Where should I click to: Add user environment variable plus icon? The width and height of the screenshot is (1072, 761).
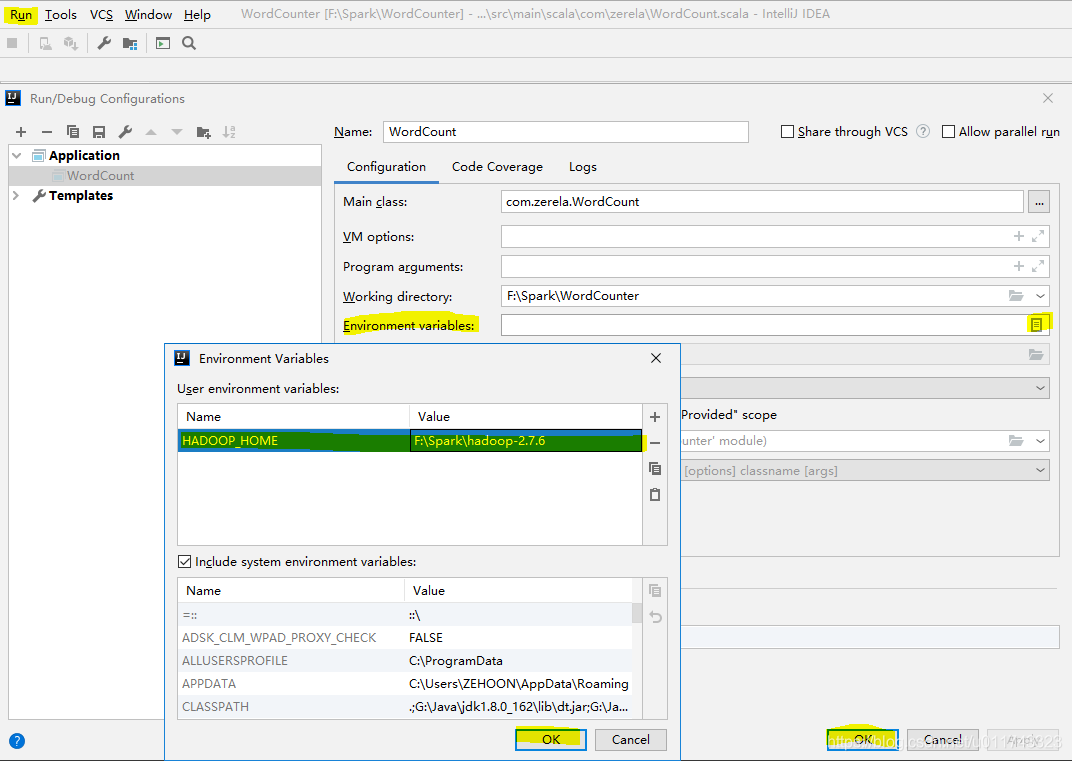pos(655,417)
